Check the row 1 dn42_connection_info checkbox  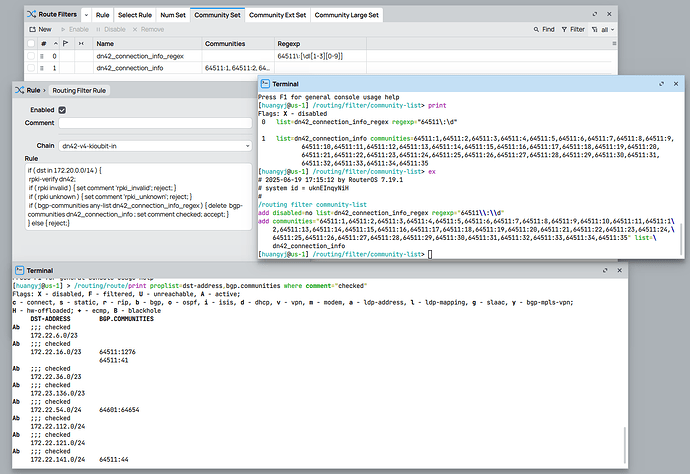pyautogui.click(x=31, y=68)
